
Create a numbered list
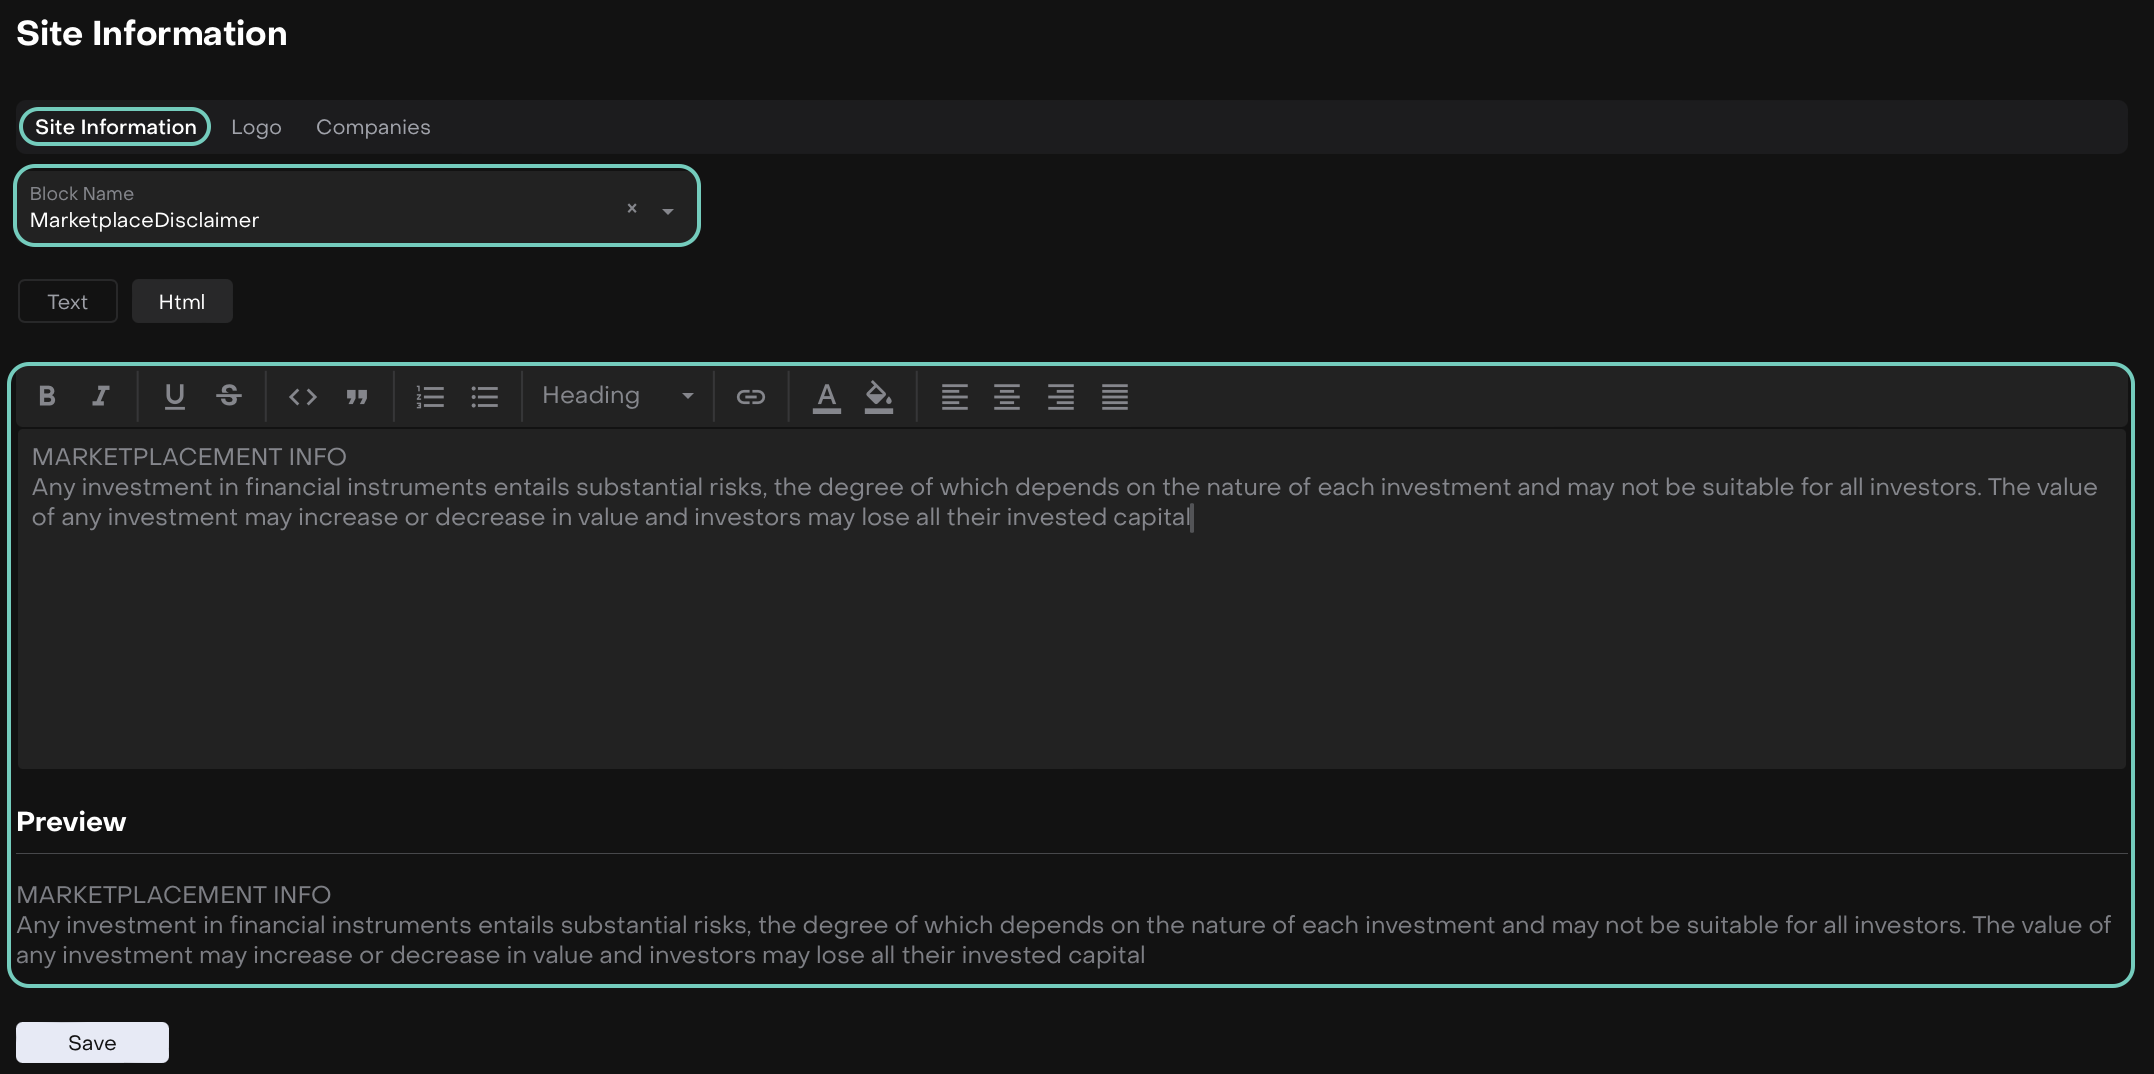point(430,397)
